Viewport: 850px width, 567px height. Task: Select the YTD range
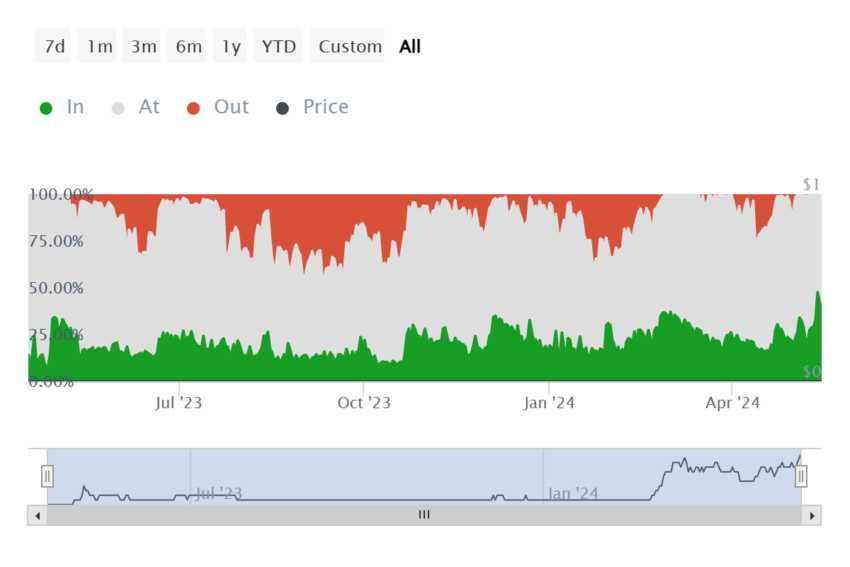pos(279,46)
